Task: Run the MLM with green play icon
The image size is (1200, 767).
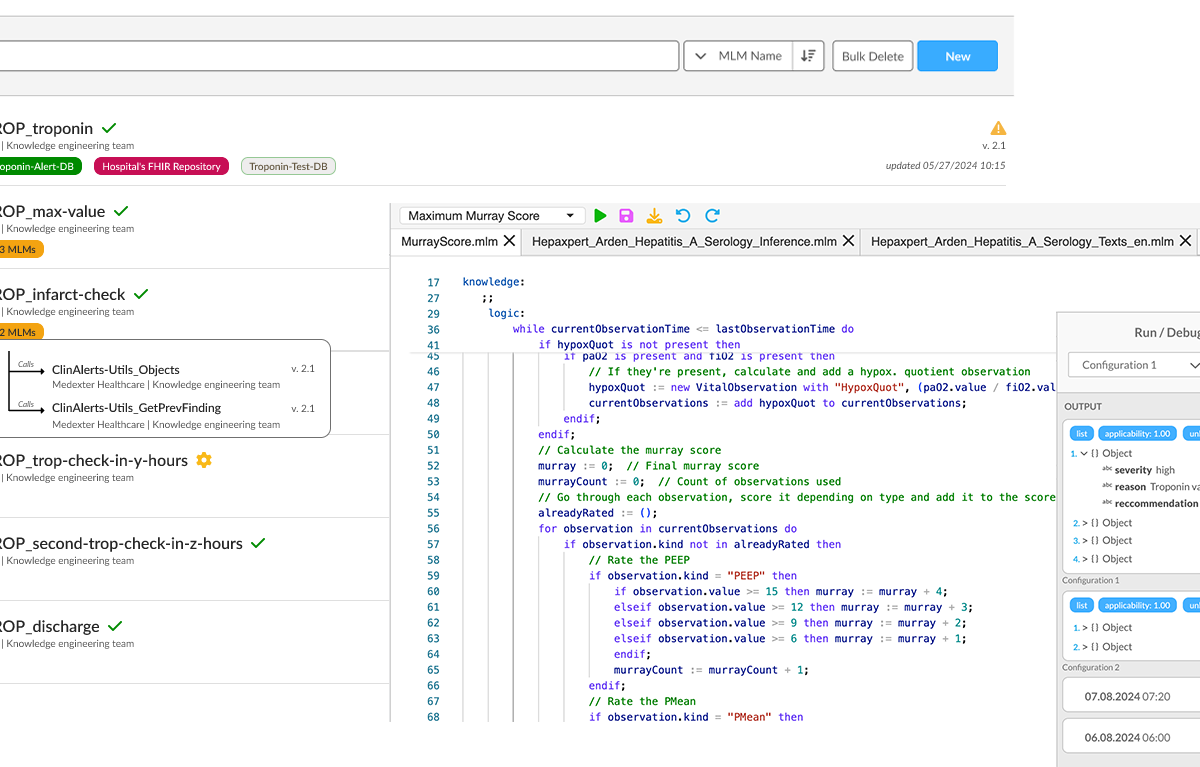Action: coord(600,215)
